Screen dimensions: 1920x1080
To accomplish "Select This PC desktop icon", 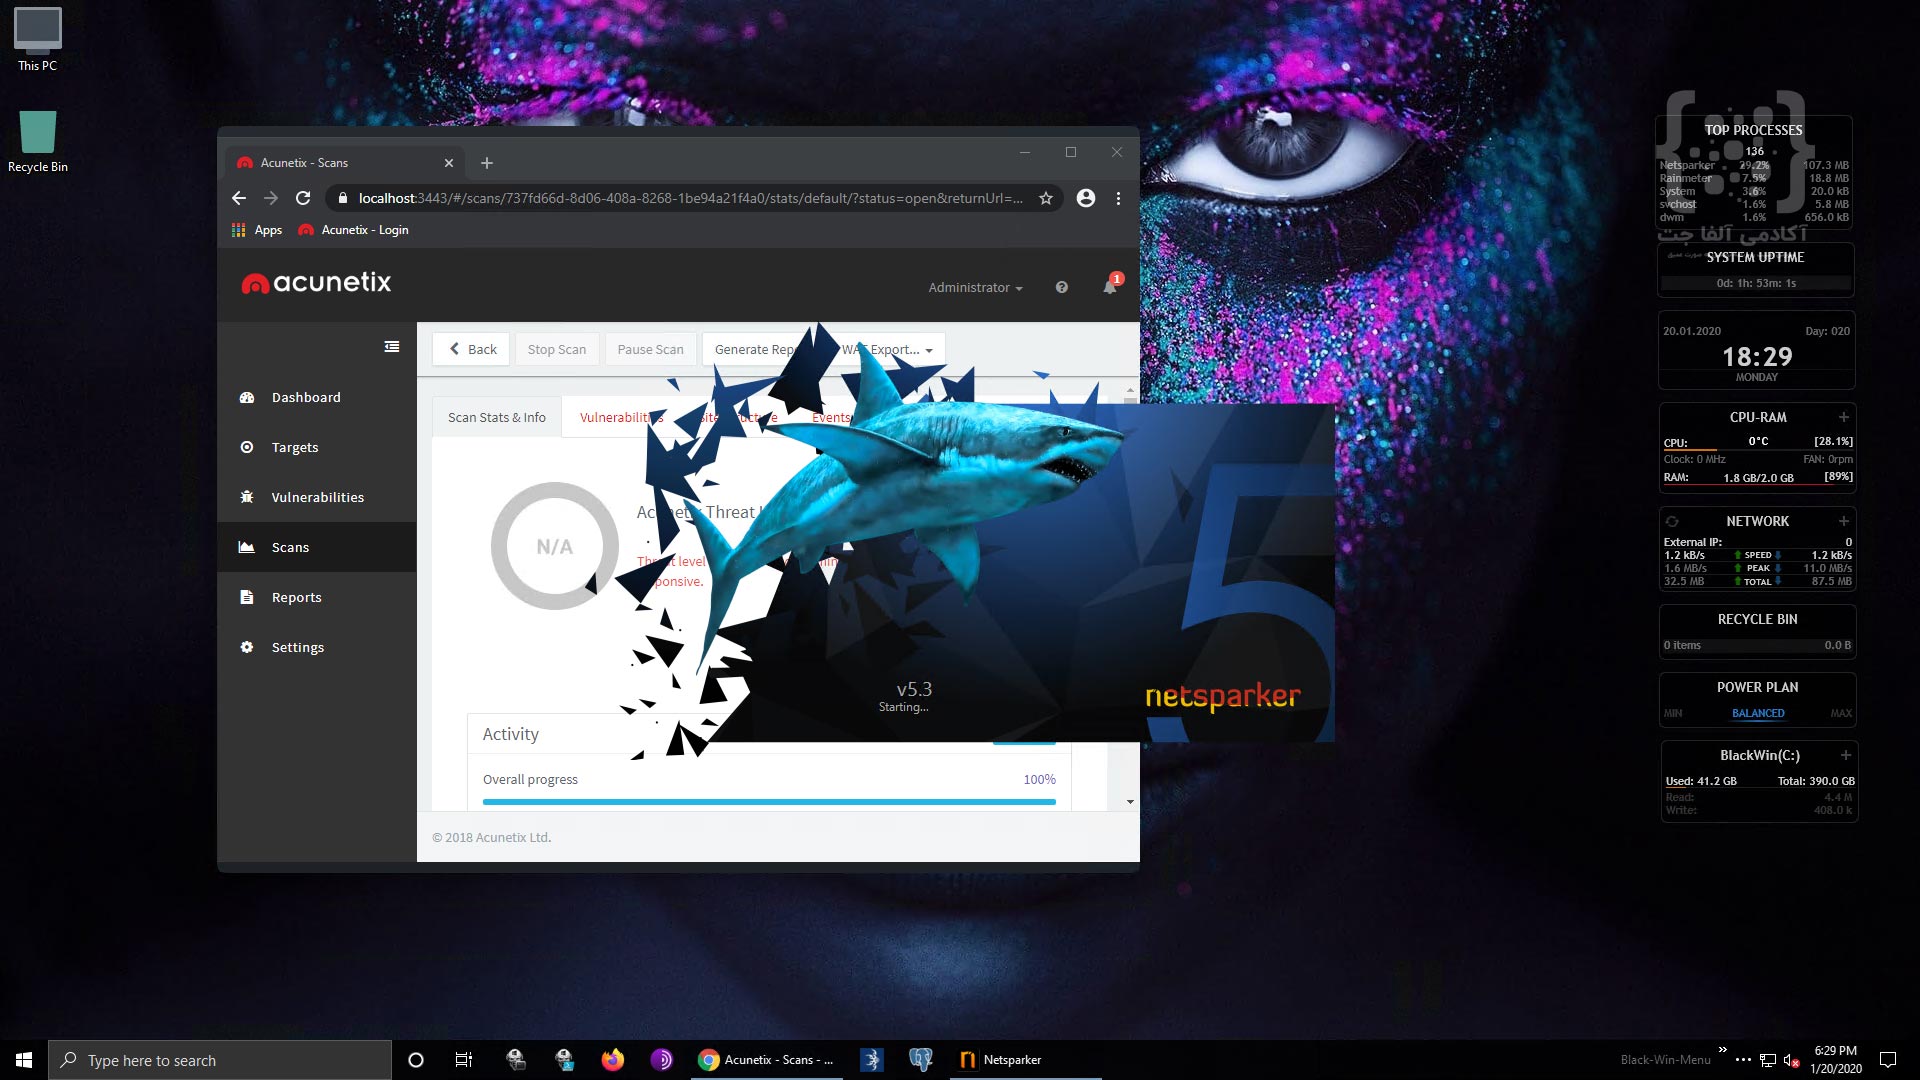I will pos(38,40).
